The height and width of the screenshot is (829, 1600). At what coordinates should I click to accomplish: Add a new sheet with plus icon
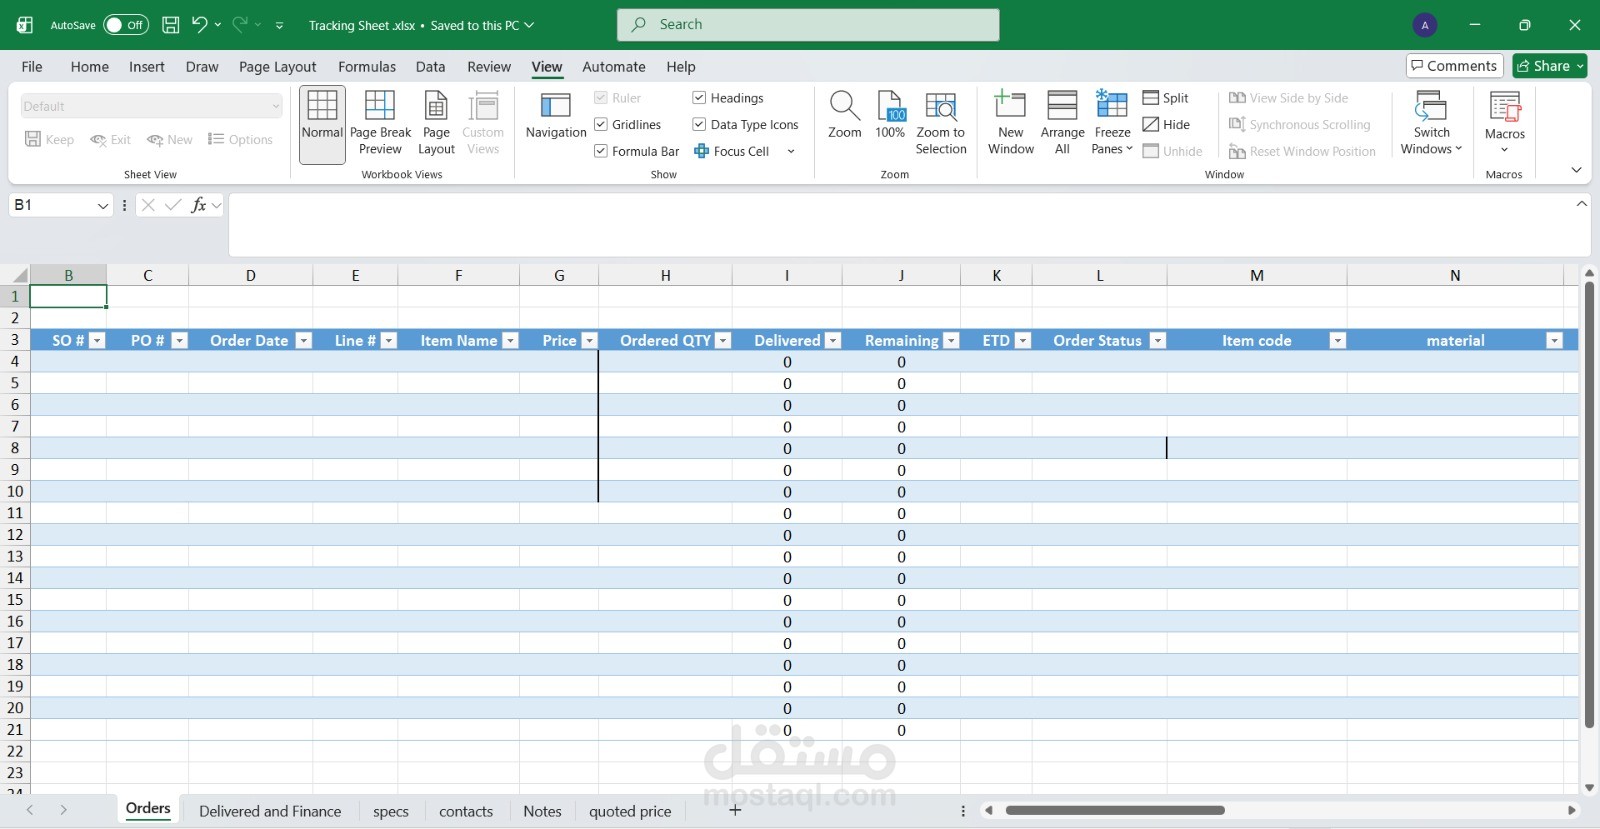tap(735, 810)
